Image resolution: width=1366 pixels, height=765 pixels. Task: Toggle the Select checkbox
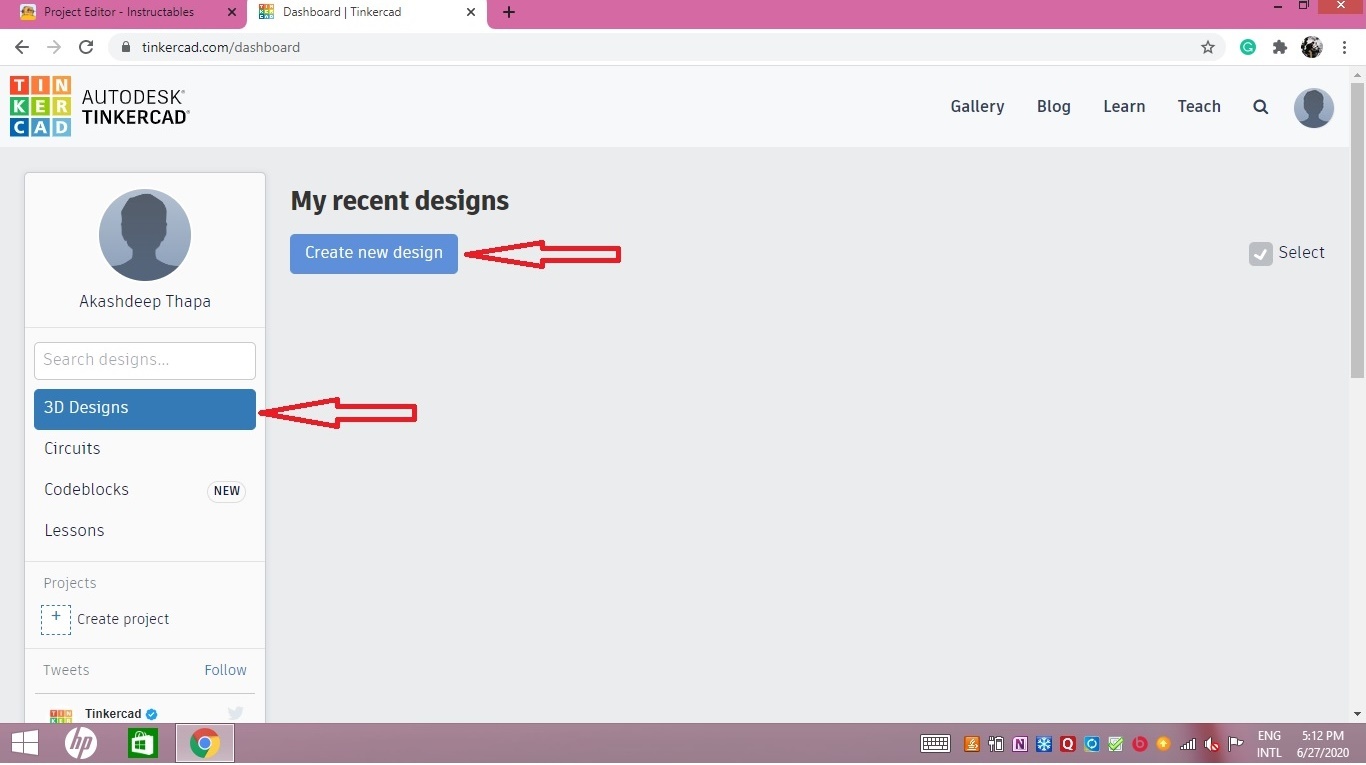pyautogui.click(x=1260, y=253)
